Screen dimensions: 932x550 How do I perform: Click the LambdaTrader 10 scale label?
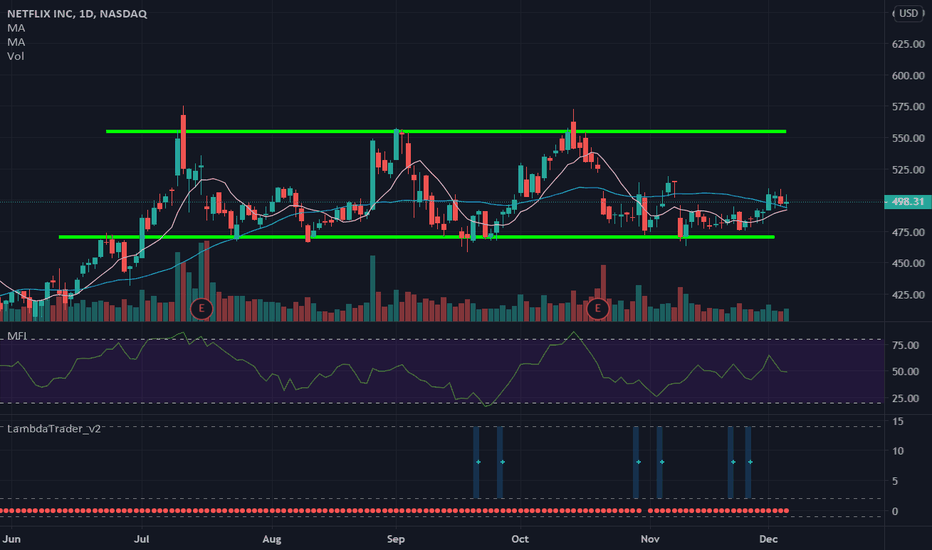point(898,451)
